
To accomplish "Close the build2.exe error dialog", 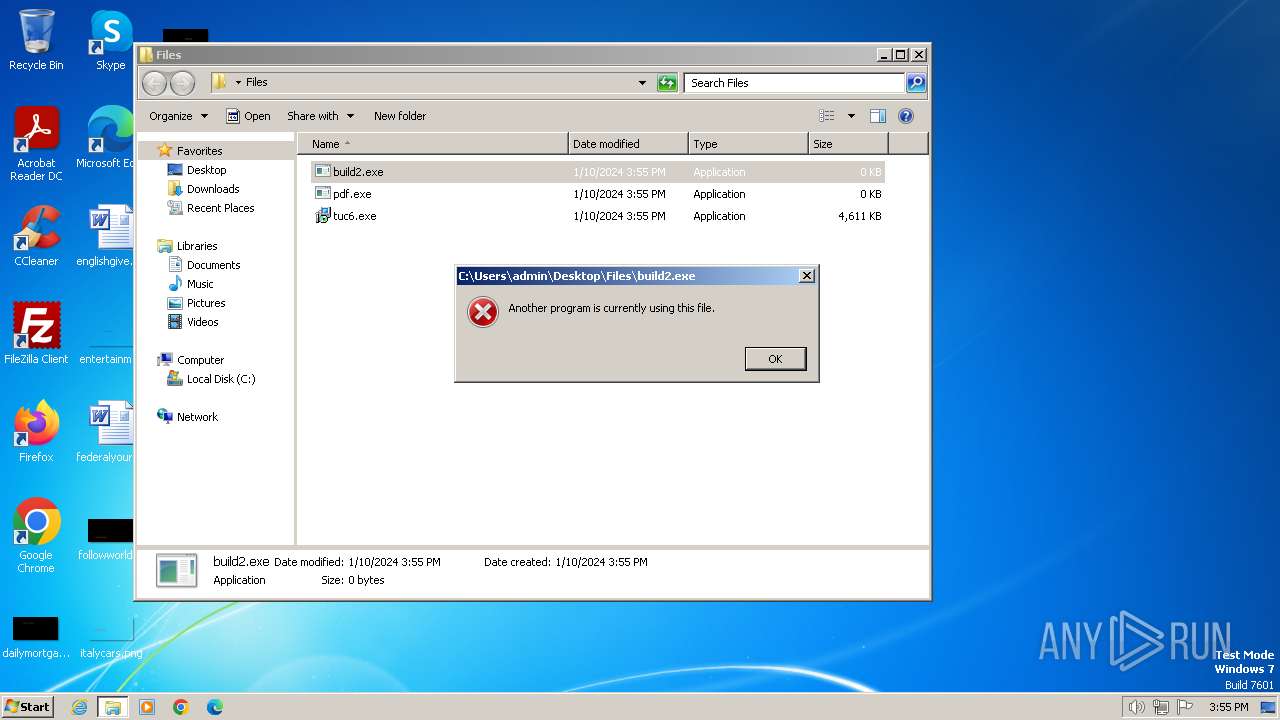I will pos(807,276).
